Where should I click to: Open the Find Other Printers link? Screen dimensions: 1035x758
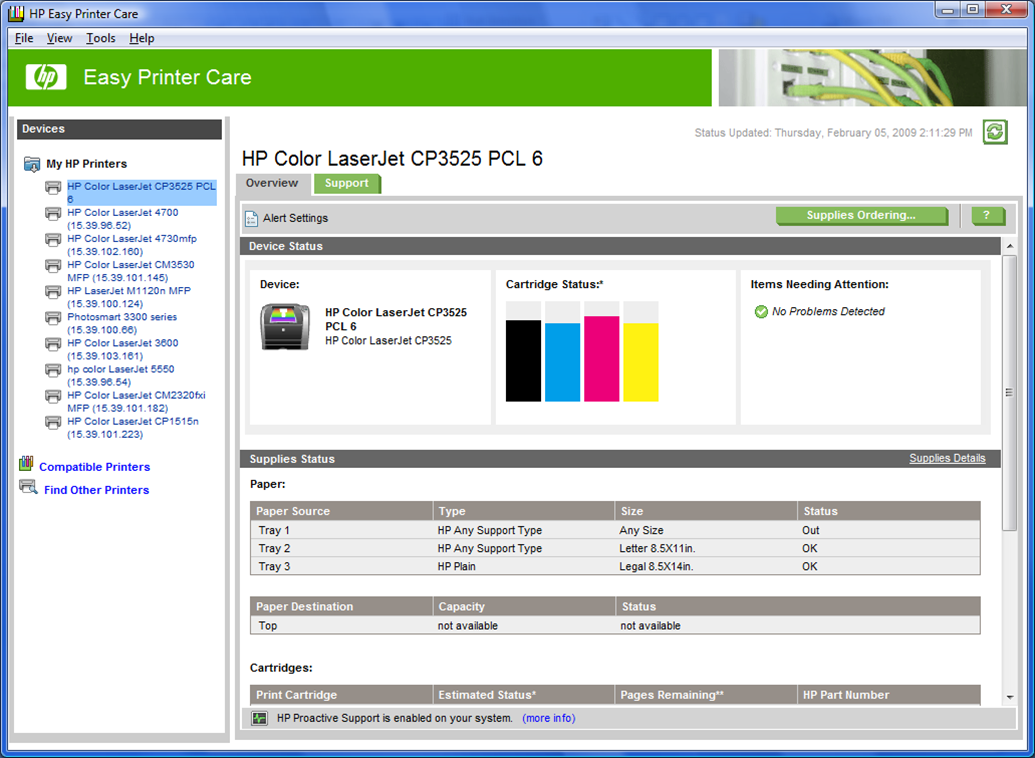click(96, 490)
